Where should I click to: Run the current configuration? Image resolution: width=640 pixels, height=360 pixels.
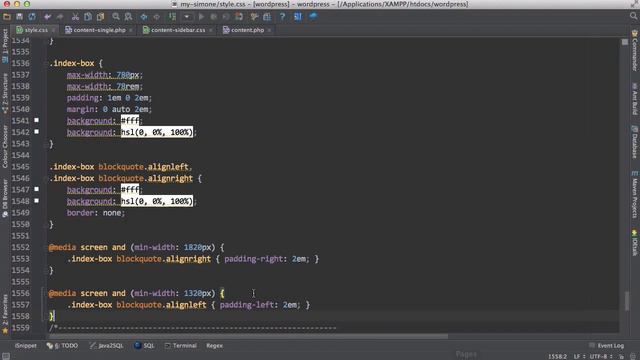201,17
